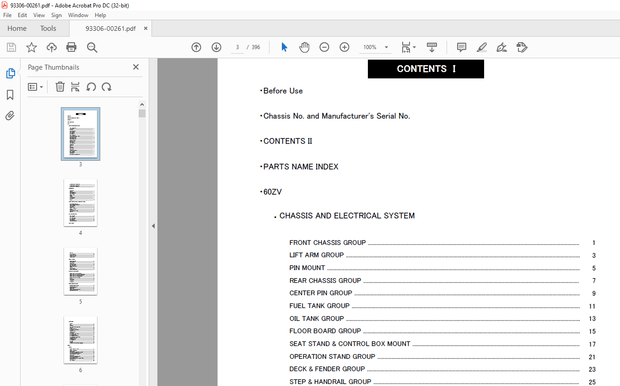
Task: Click CENTER PIN GROUP entry
Action: (x=320, y=293)
